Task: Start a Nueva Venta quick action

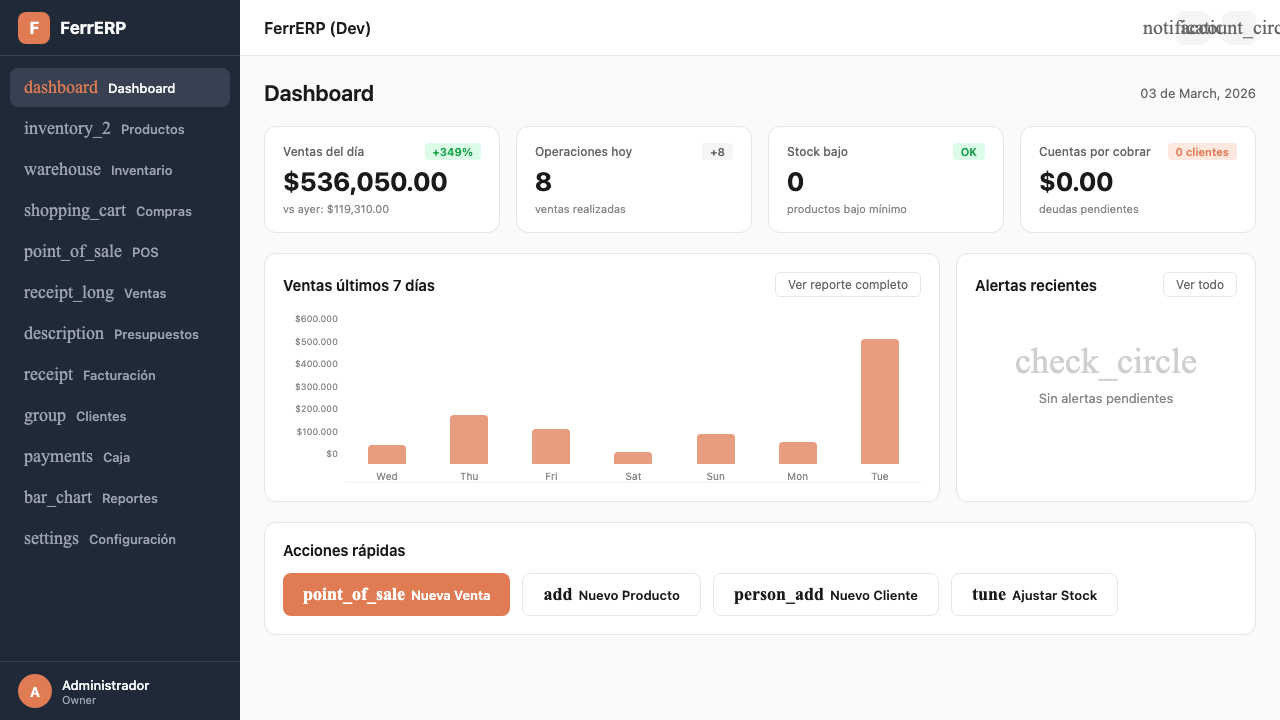Action: click(396, 594)
